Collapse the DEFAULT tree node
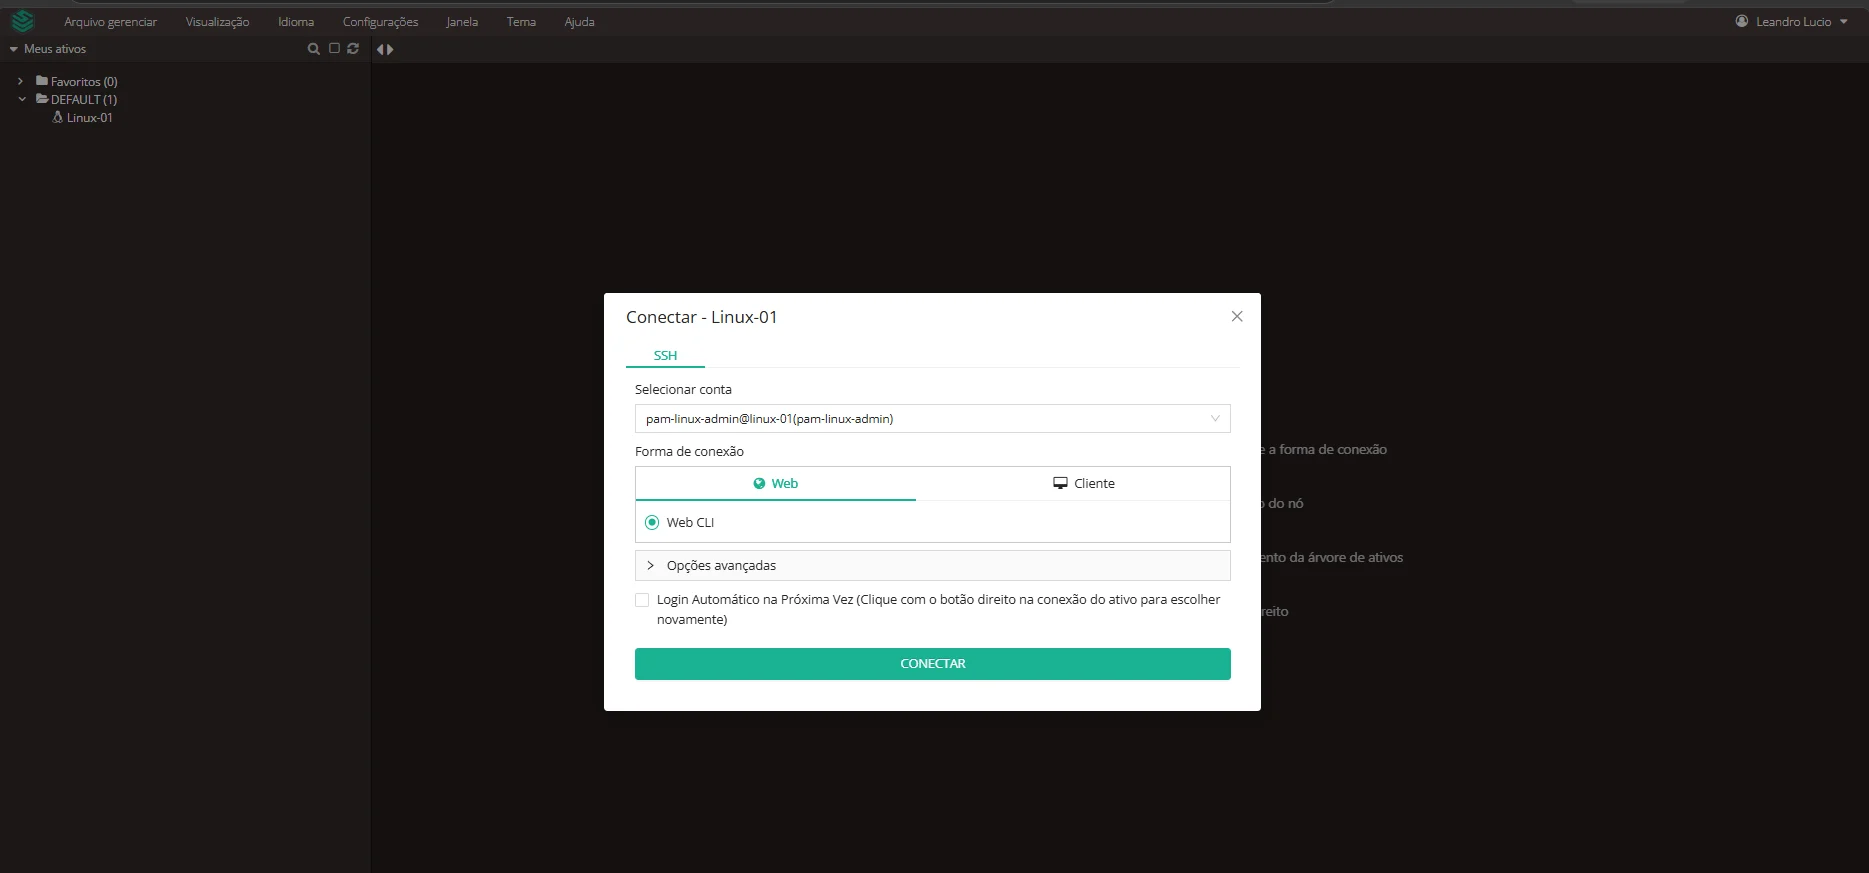This screenshot has width=1869, height=873. click(22, 99)
